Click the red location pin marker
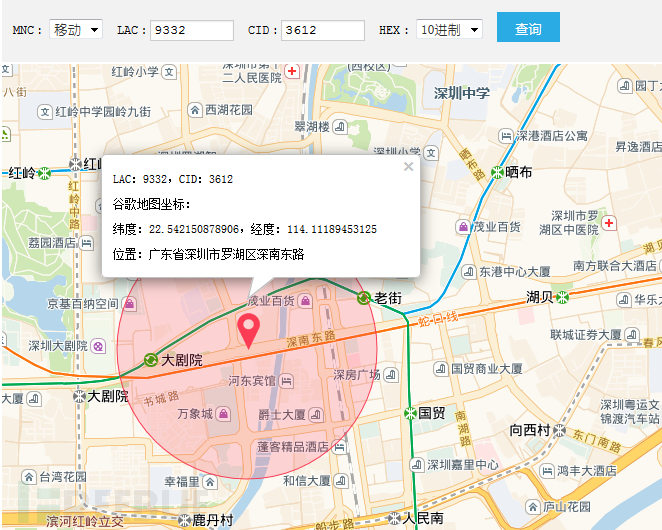662x530 pixels. pos(248,331)
